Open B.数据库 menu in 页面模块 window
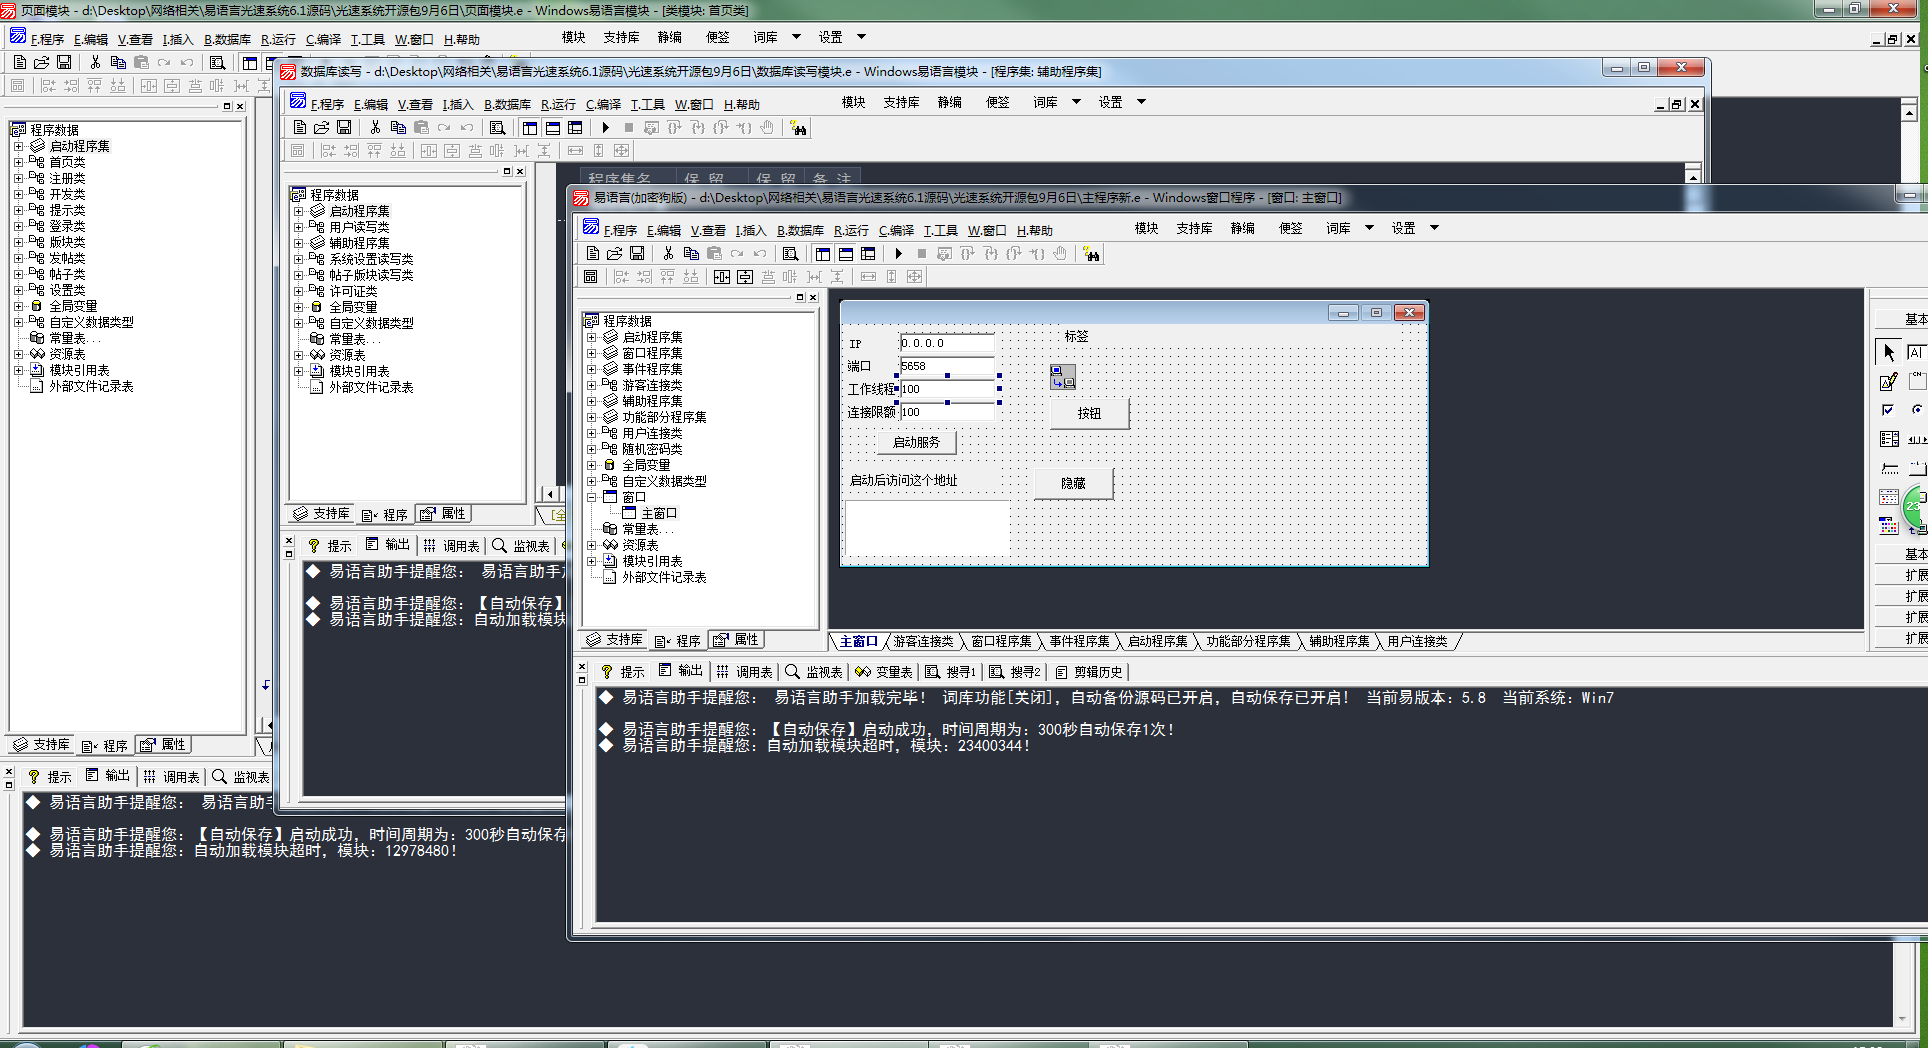 point(227,39)
